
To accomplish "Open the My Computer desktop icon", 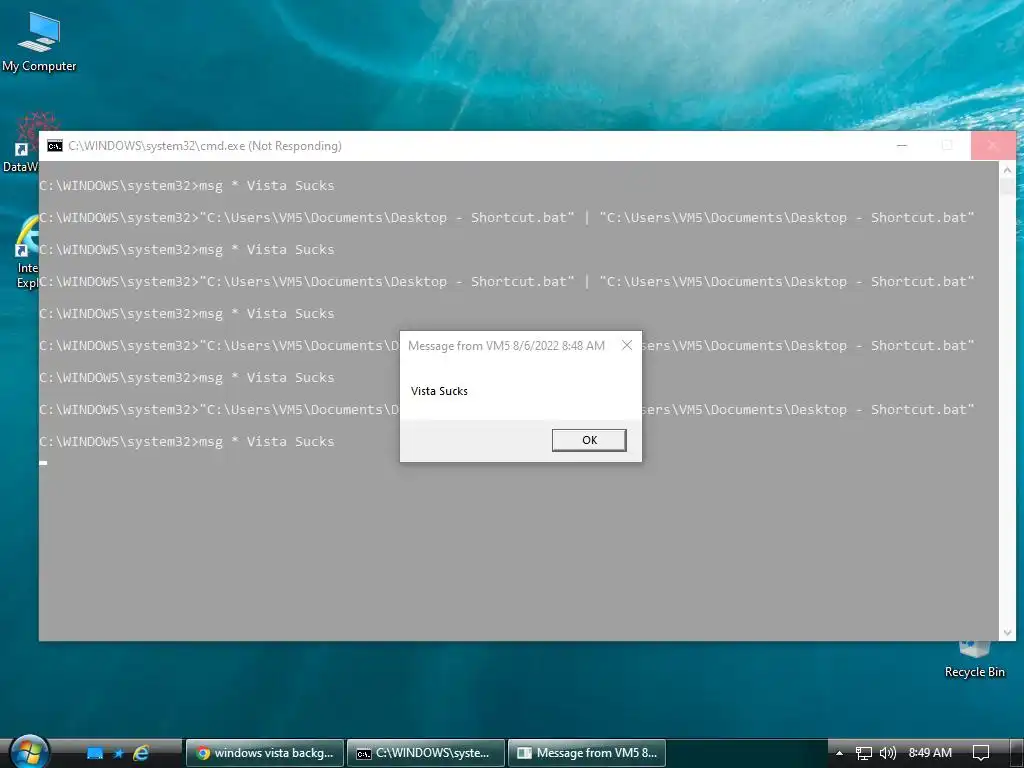I will pyautogui.click(x=39, y=42).
